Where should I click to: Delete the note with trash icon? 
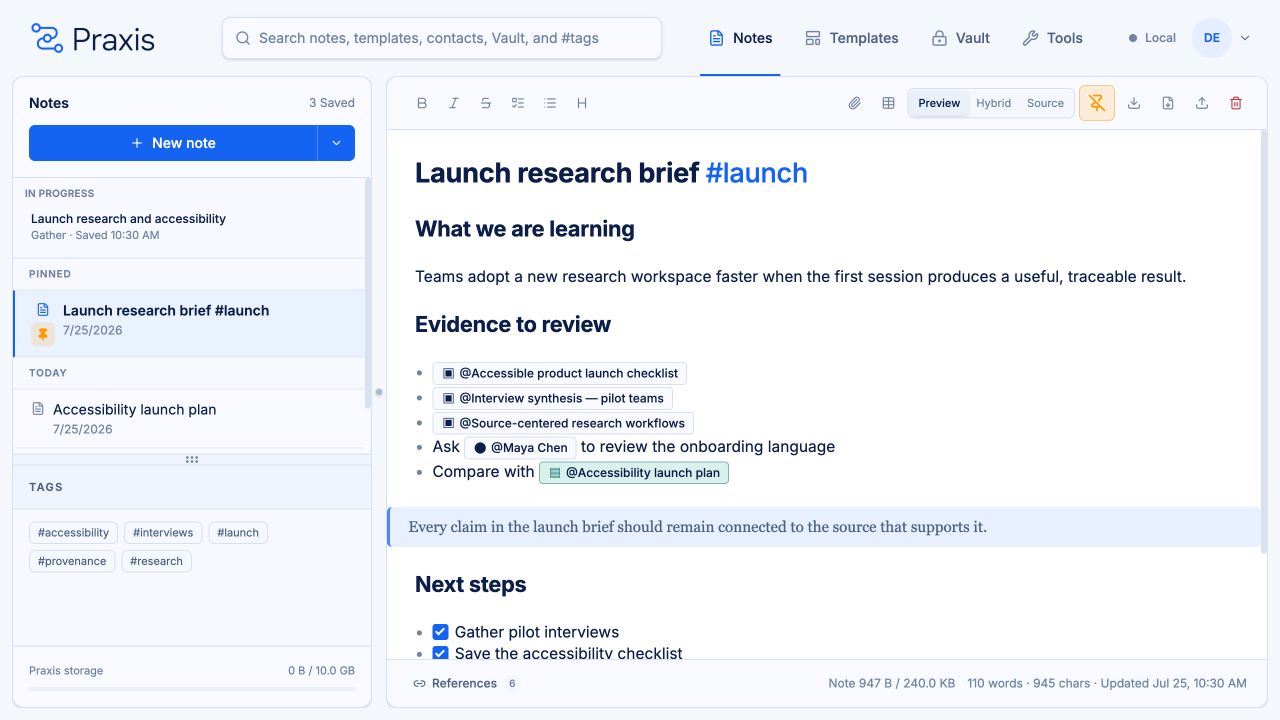(1236, 103)
